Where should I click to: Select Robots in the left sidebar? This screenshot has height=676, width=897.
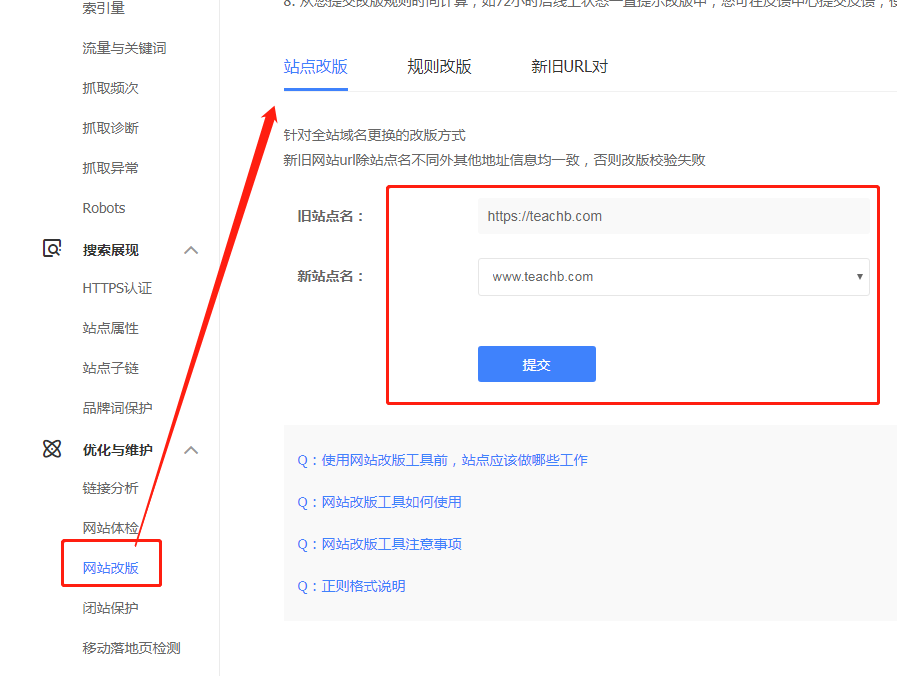pyautogui.click(x=103, y=208)
